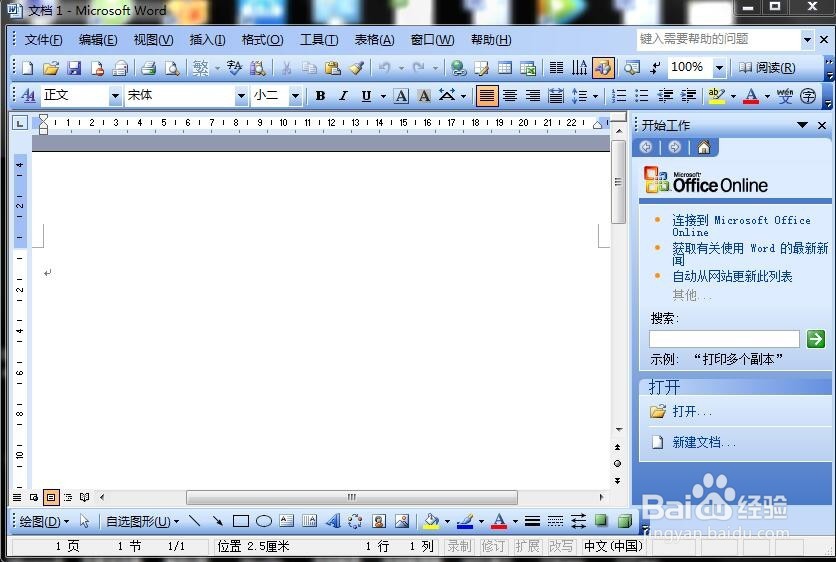The image size is (836, 562).
Task: Toggle Underline formatting
Action: (366, 96)
